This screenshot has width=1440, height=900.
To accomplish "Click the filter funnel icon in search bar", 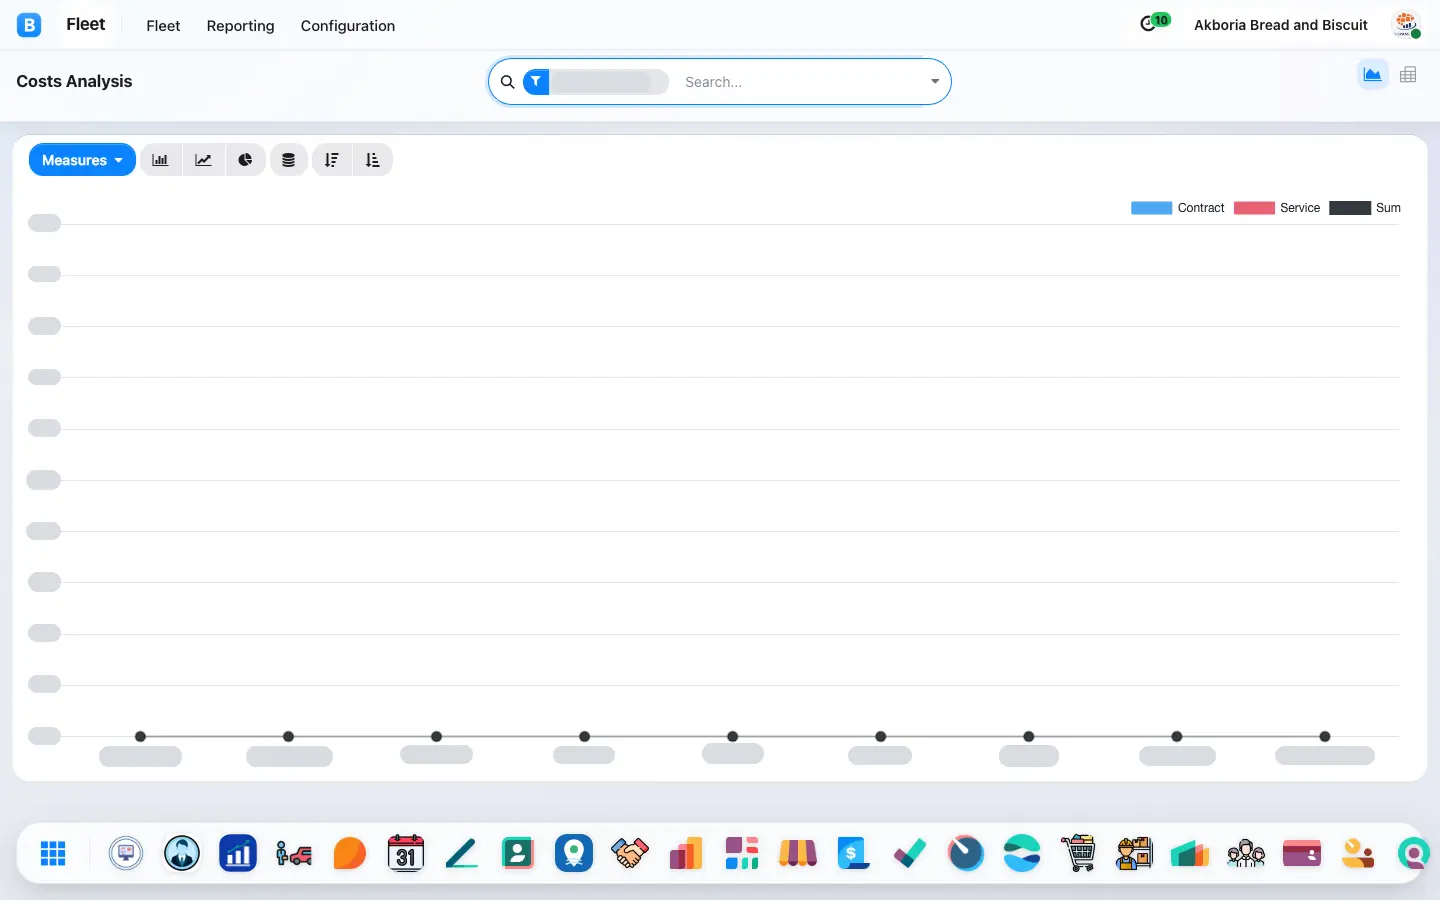I will 536,82.
